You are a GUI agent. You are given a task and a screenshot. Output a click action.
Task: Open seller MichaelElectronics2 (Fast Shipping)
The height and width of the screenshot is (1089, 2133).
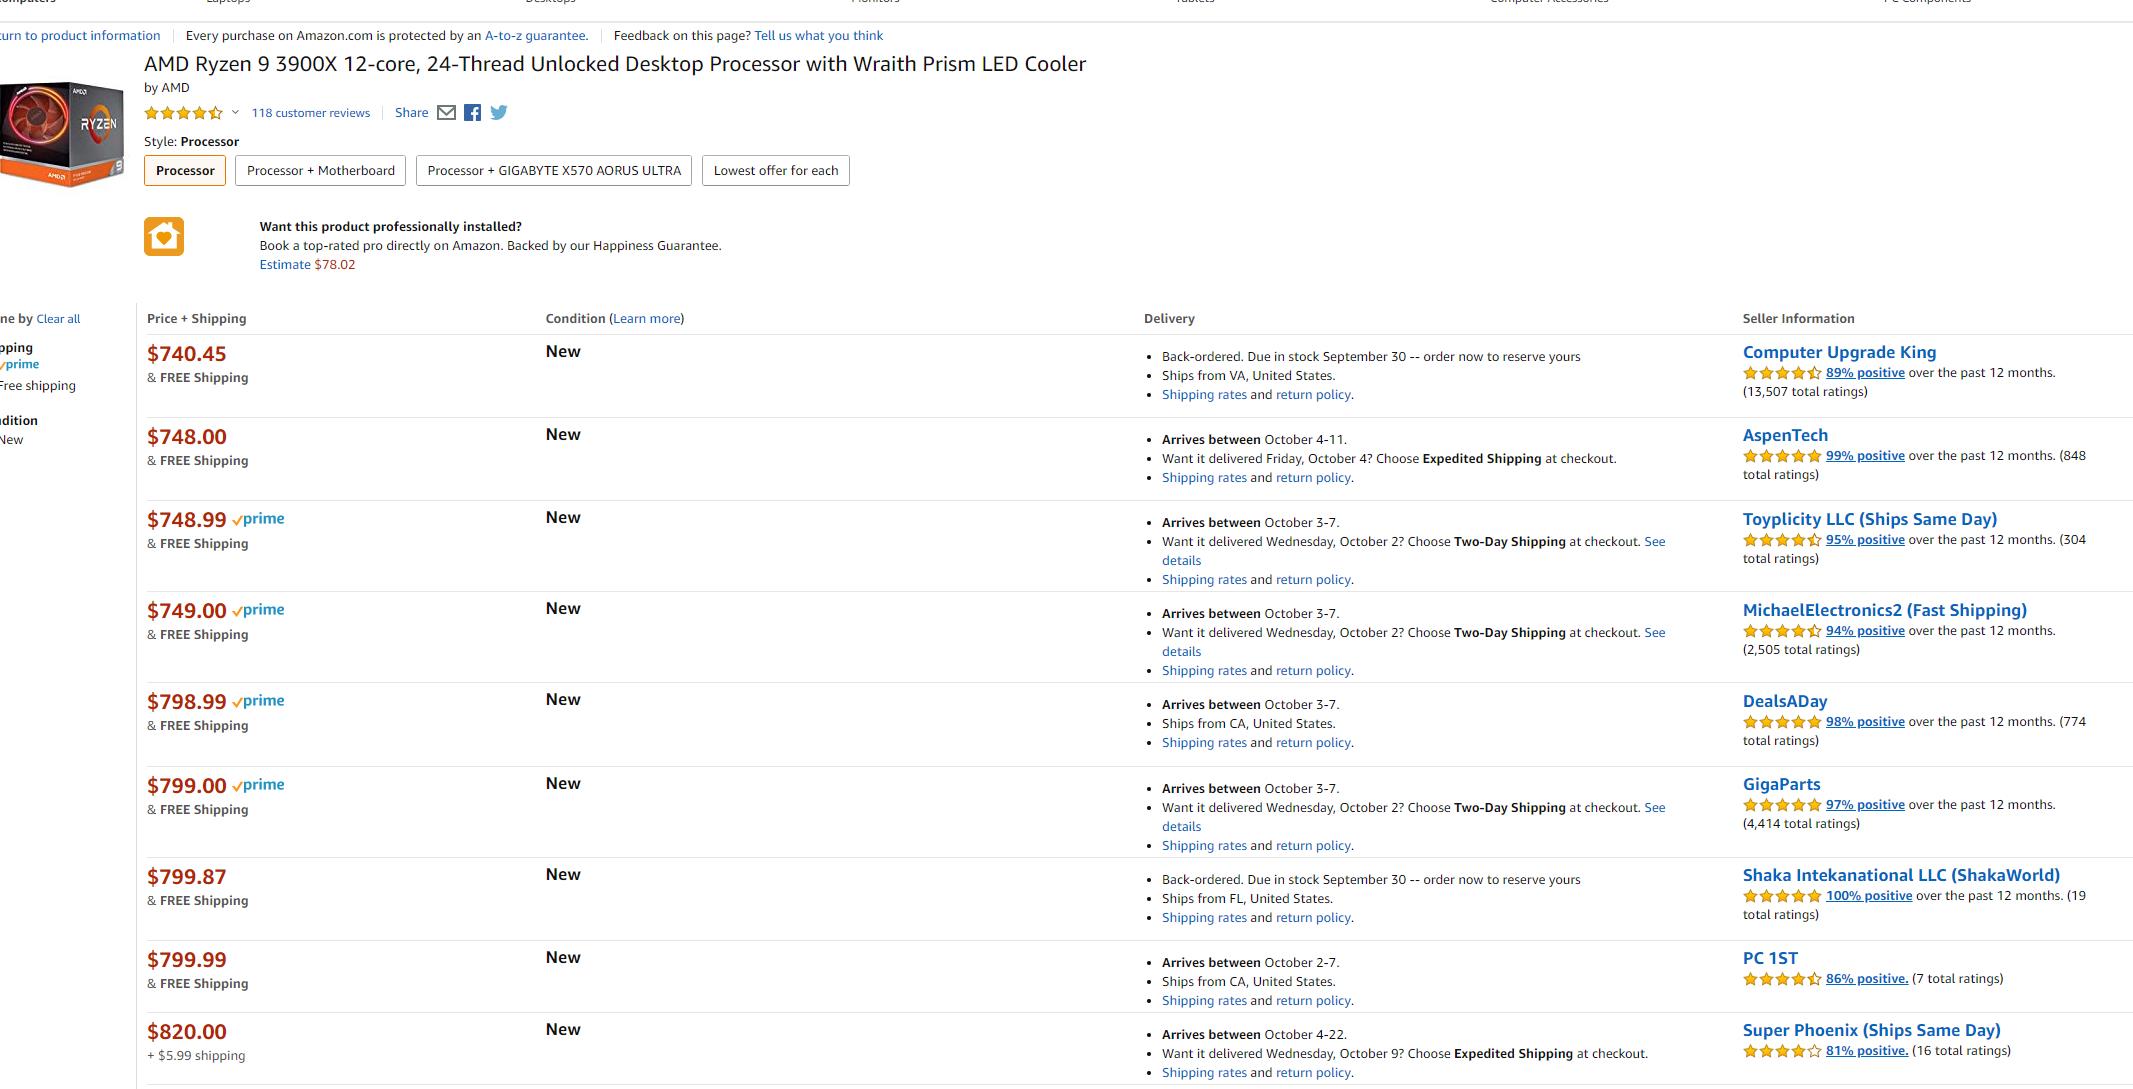(x=1885, y=610)
